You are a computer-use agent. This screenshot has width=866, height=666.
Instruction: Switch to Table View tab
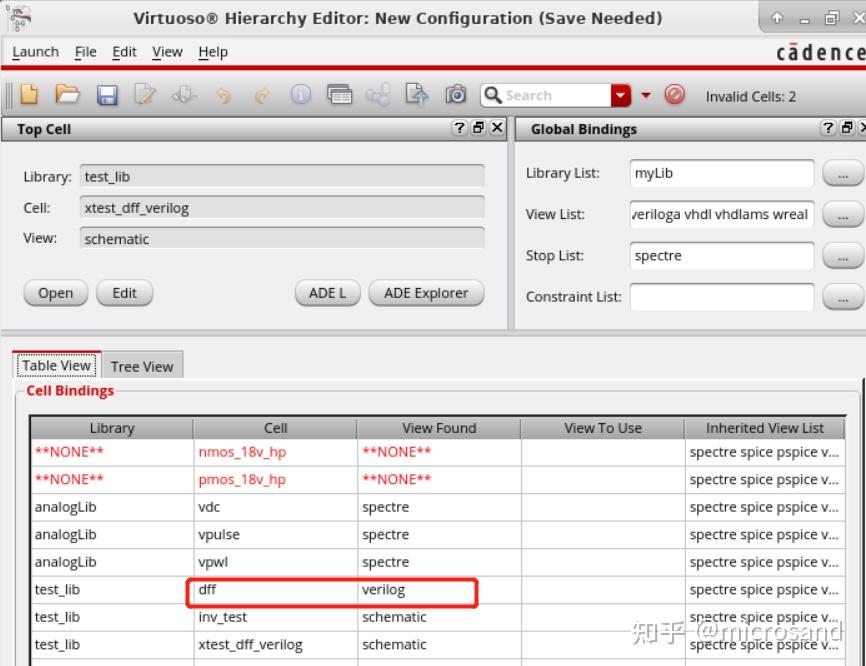point(56,366)
